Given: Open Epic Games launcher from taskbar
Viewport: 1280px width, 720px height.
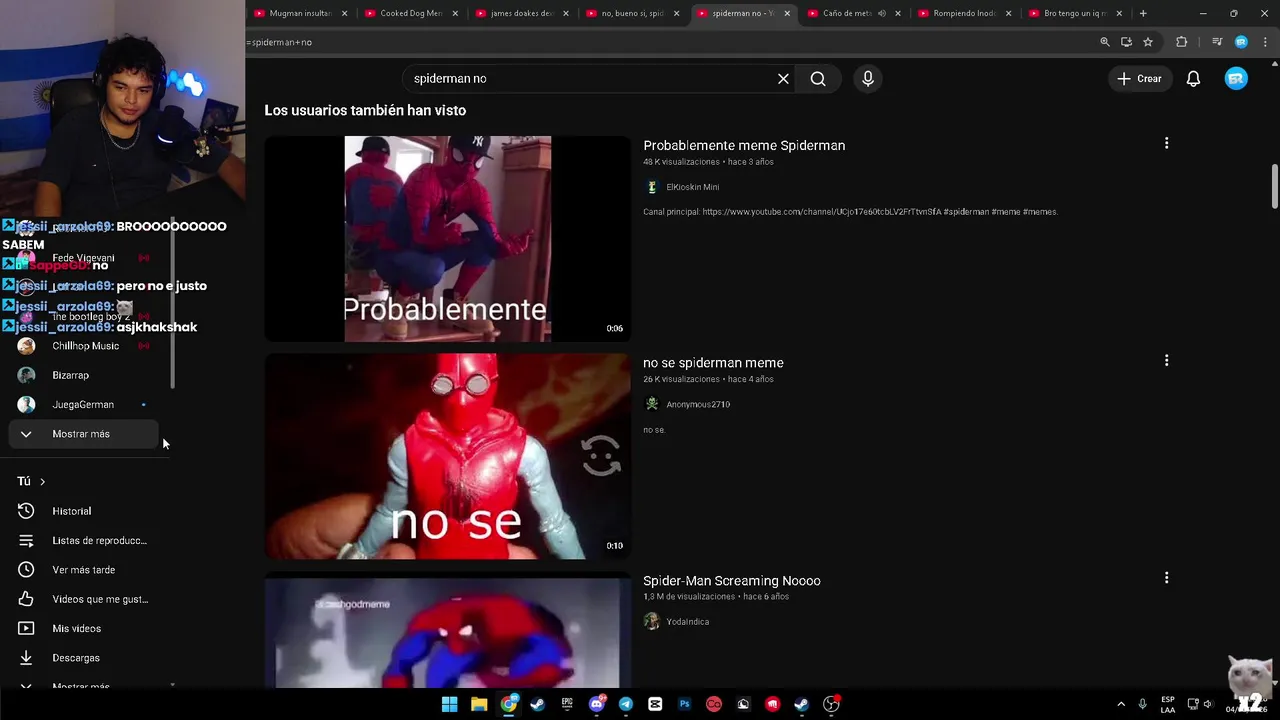Looking at the screenshot, I should [567, 704].
